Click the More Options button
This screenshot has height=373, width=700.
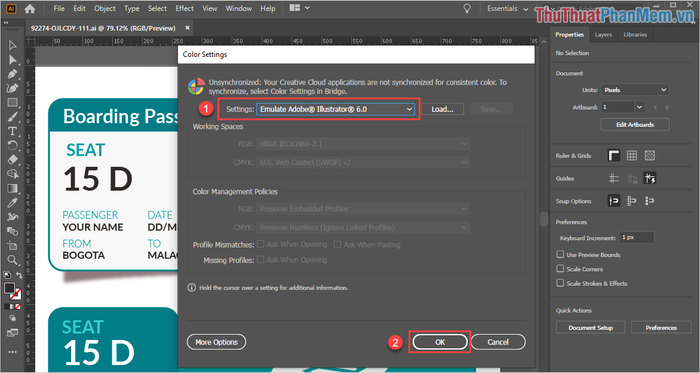coord(217,342)
